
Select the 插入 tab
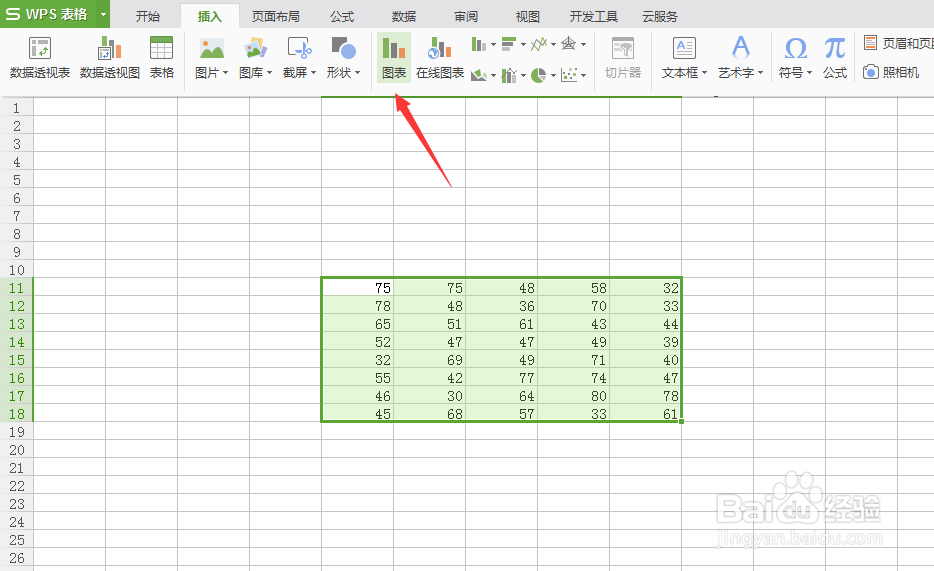210,17
